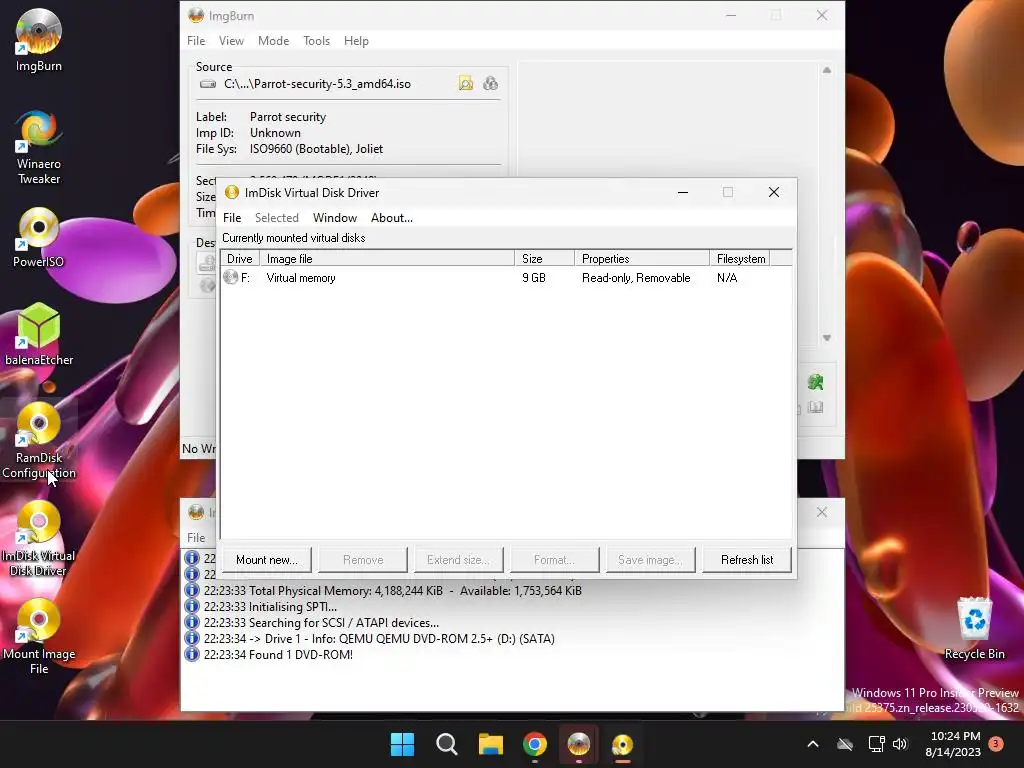Open the File menu in the ImgBurn log window

(x=196, y=537)
